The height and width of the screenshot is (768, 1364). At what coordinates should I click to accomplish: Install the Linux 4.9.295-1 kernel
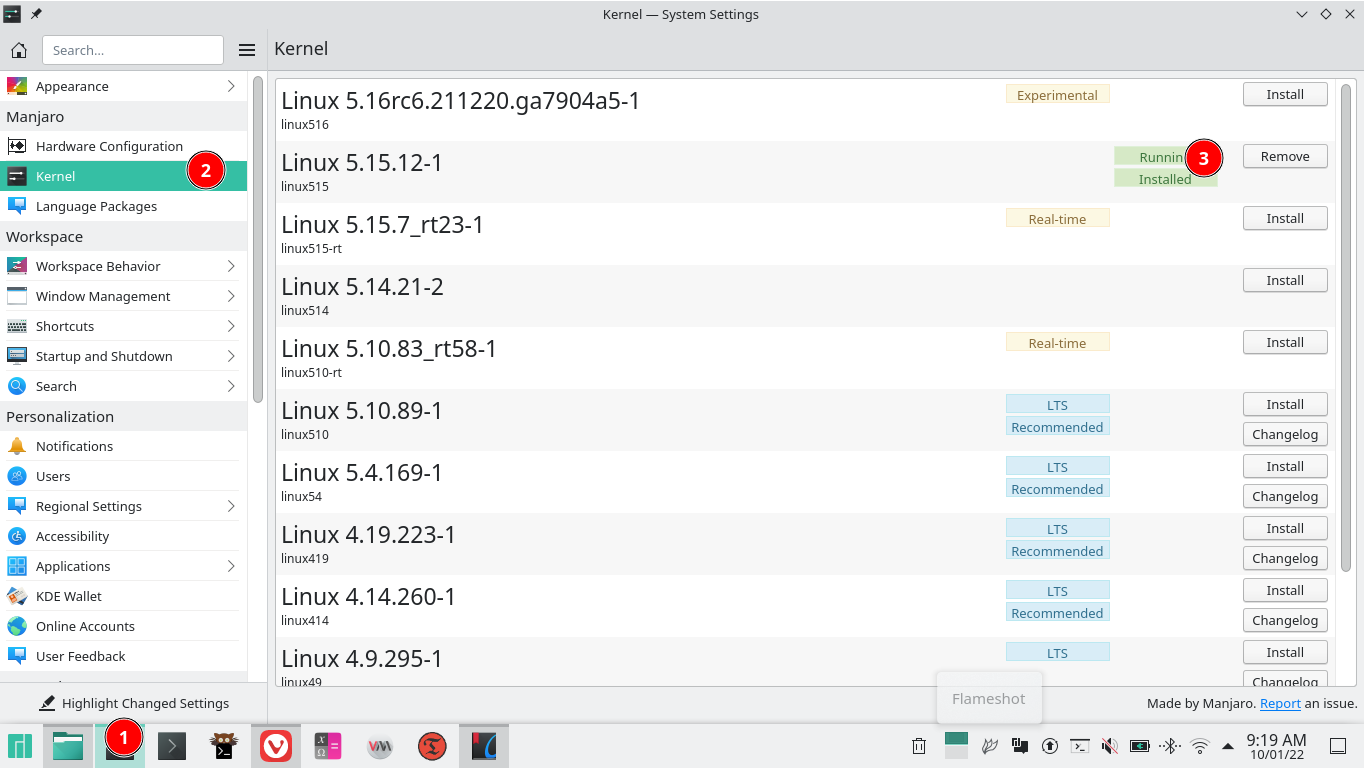click(1285, 652)
